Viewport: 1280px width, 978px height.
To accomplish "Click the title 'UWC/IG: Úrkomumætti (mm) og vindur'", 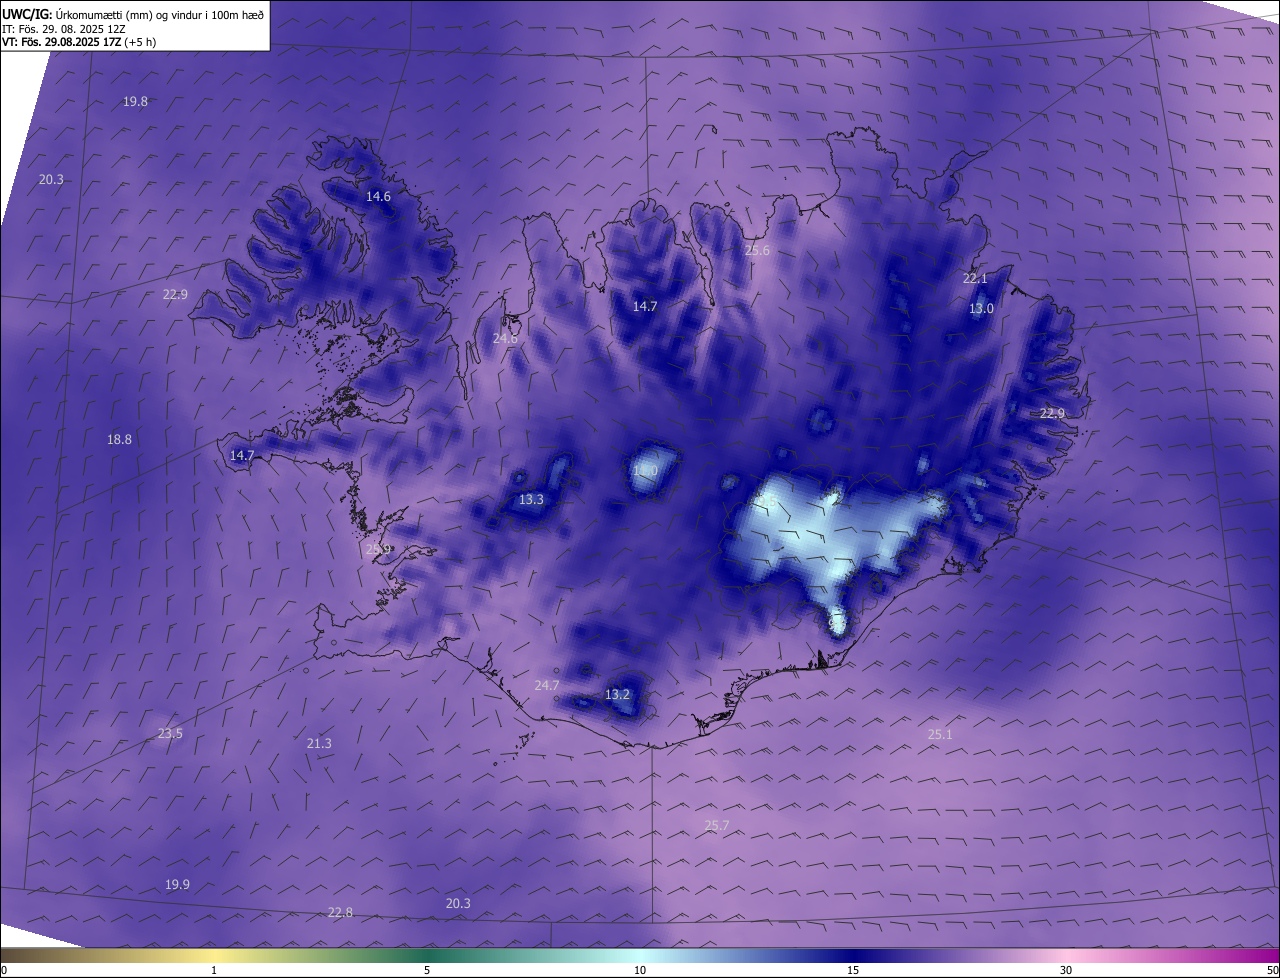I will [133, 14].
